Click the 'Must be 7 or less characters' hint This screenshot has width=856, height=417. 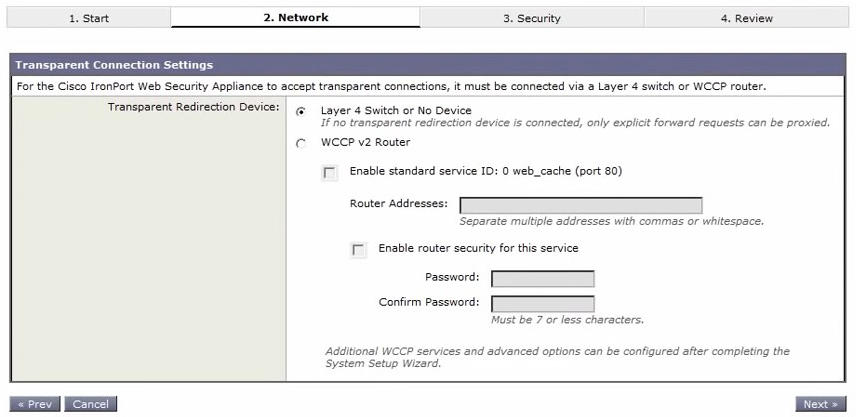(567, 320)
